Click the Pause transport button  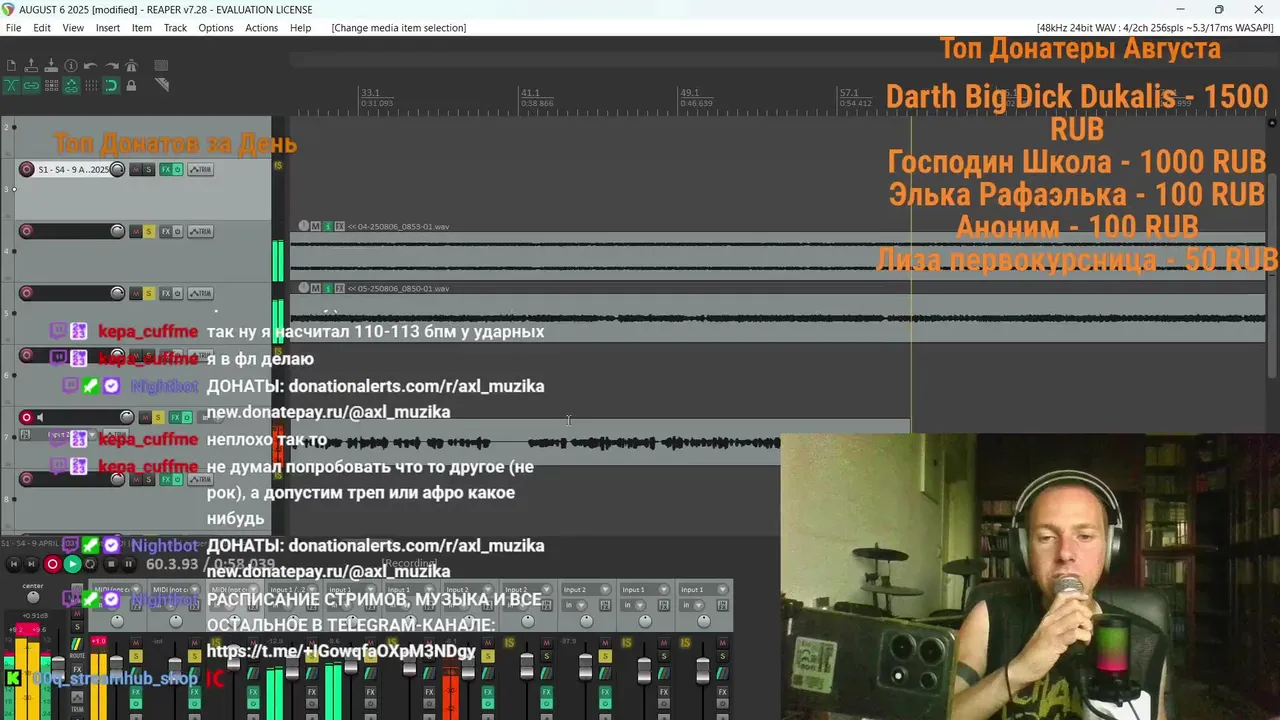pos(129,564)
